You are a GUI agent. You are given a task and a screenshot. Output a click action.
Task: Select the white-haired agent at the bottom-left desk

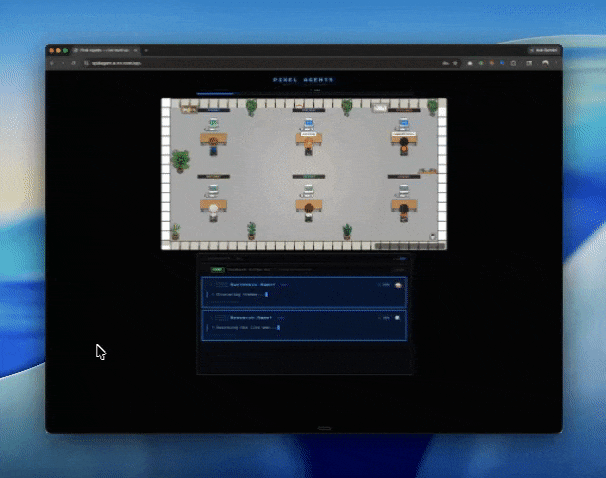[213, 213]
